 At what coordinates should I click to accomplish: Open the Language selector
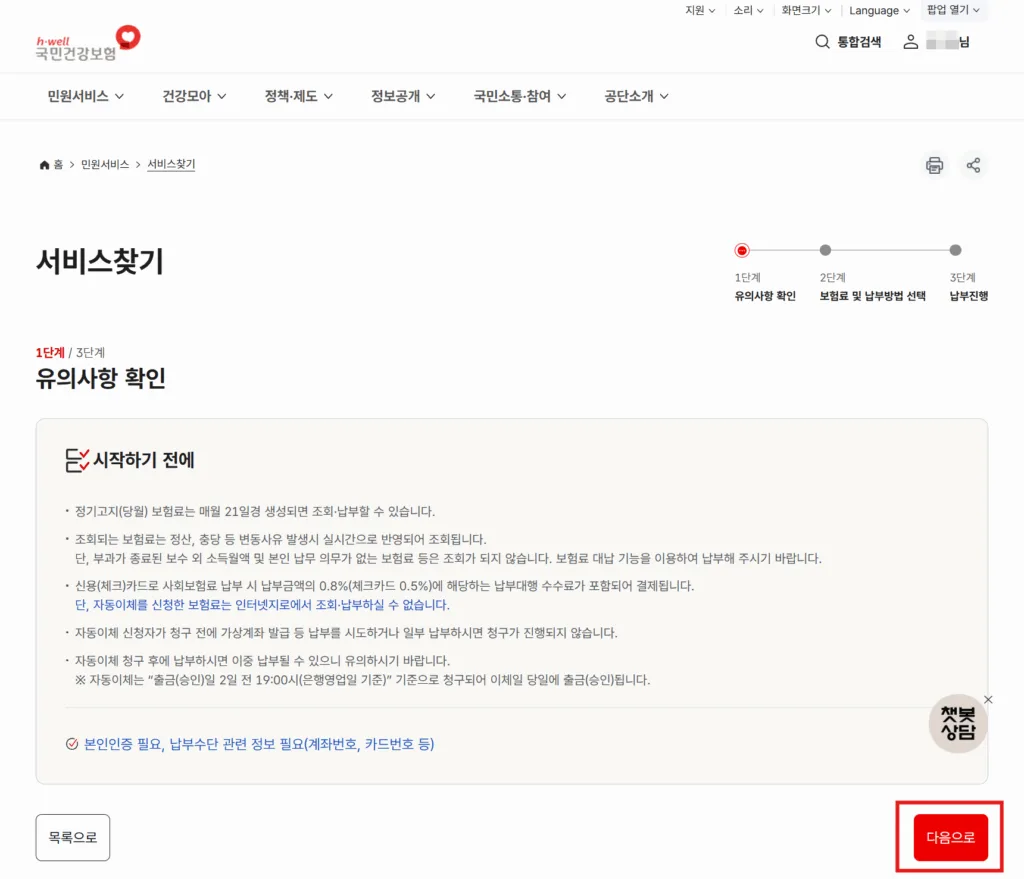(878, 10)
